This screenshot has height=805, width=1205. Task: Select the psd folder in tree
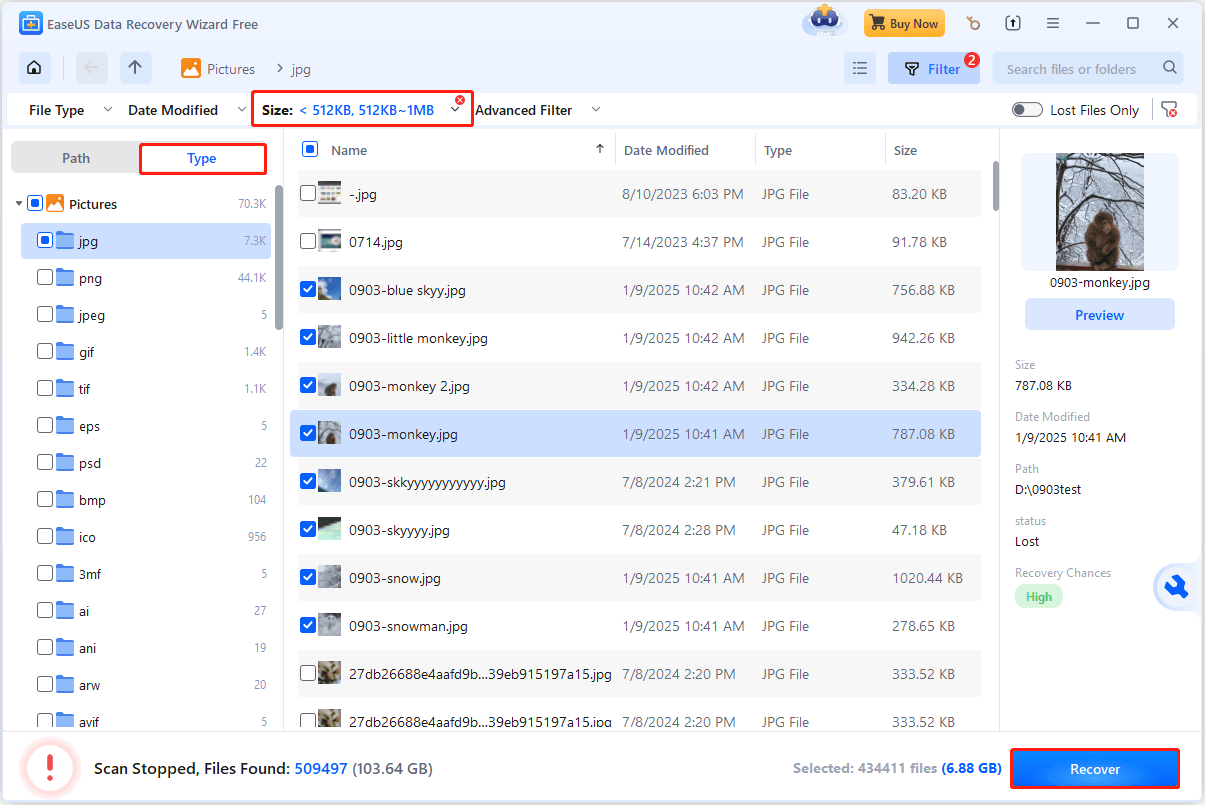pos(146,463)
